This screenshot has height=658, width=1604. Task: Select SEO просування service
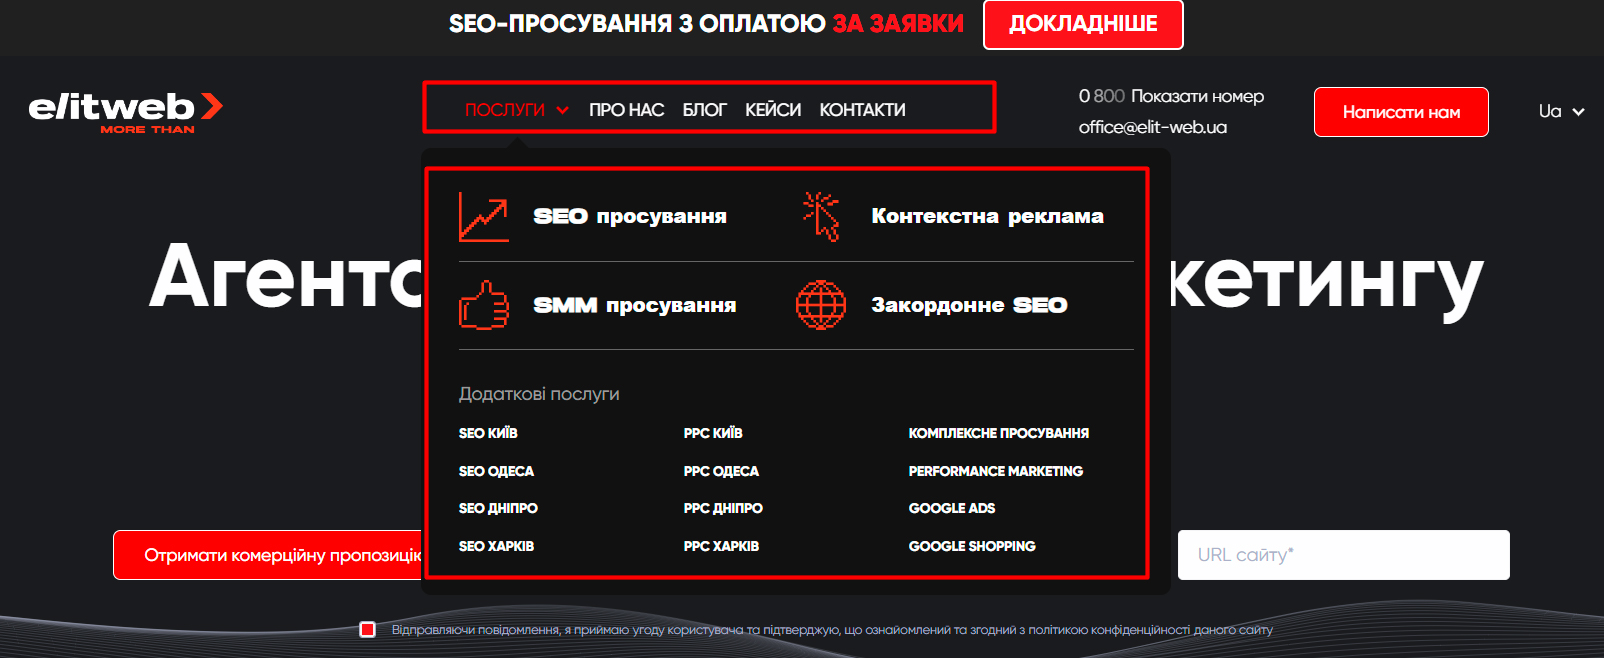coord(630,217)
